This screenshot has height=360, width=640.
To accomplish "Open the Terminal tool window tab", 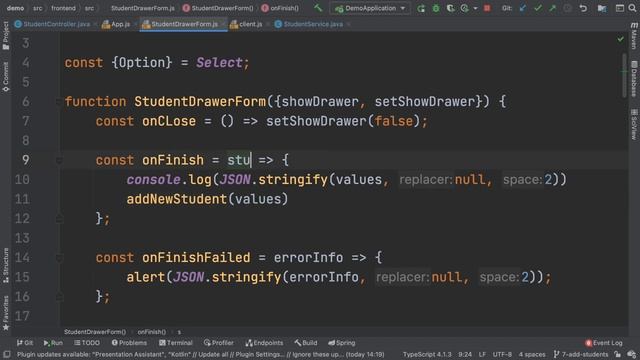I will [x=176, y=343].
